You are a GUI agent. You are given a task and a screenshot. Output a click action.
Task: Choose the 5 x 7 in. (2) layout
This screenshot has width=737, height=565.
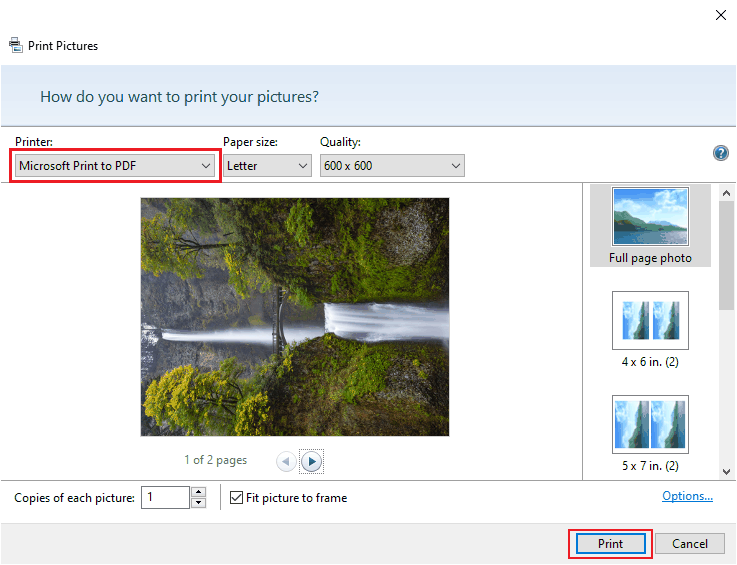649,433
